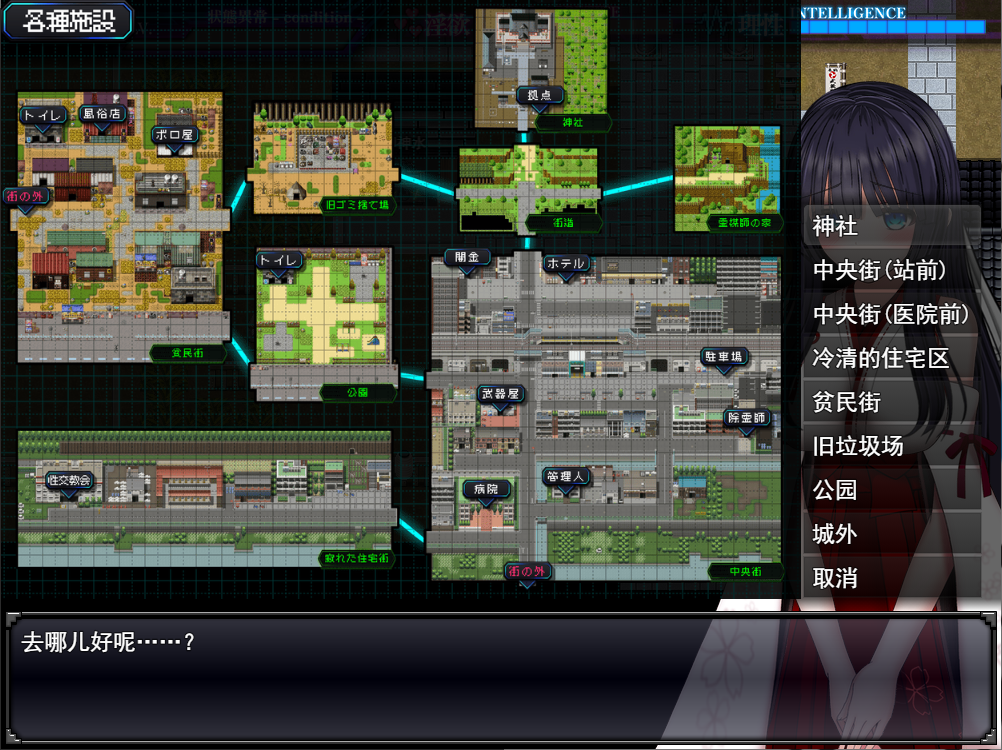
Task: Select the 闇金 marker on the map
Action: (467, 257)
